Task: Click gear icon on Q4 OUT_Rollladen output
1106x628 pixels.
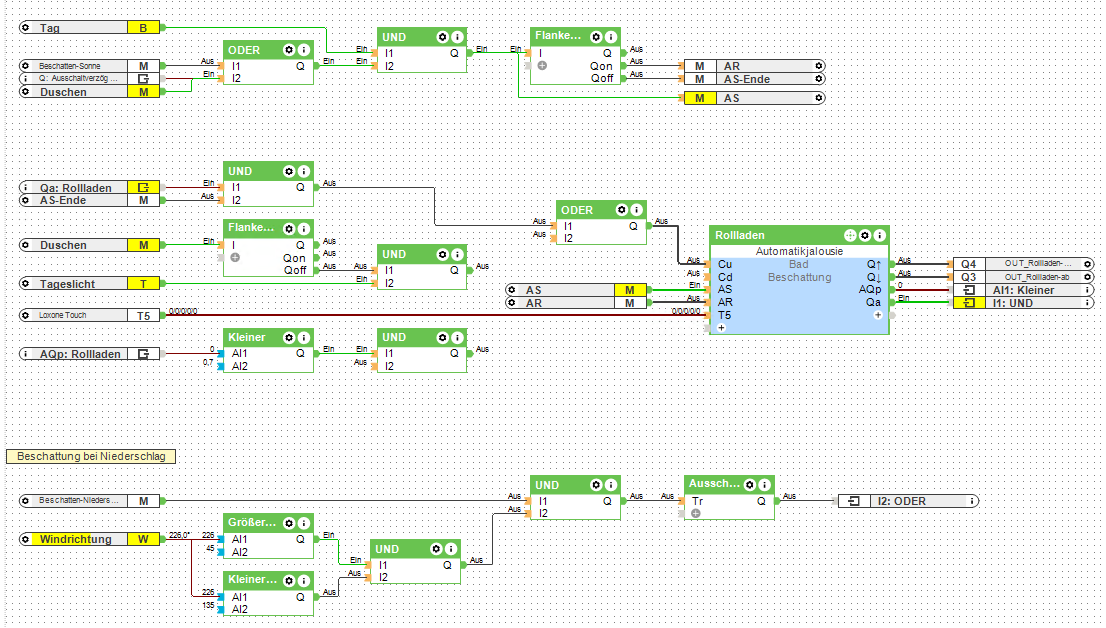Action: [1088, 264]
